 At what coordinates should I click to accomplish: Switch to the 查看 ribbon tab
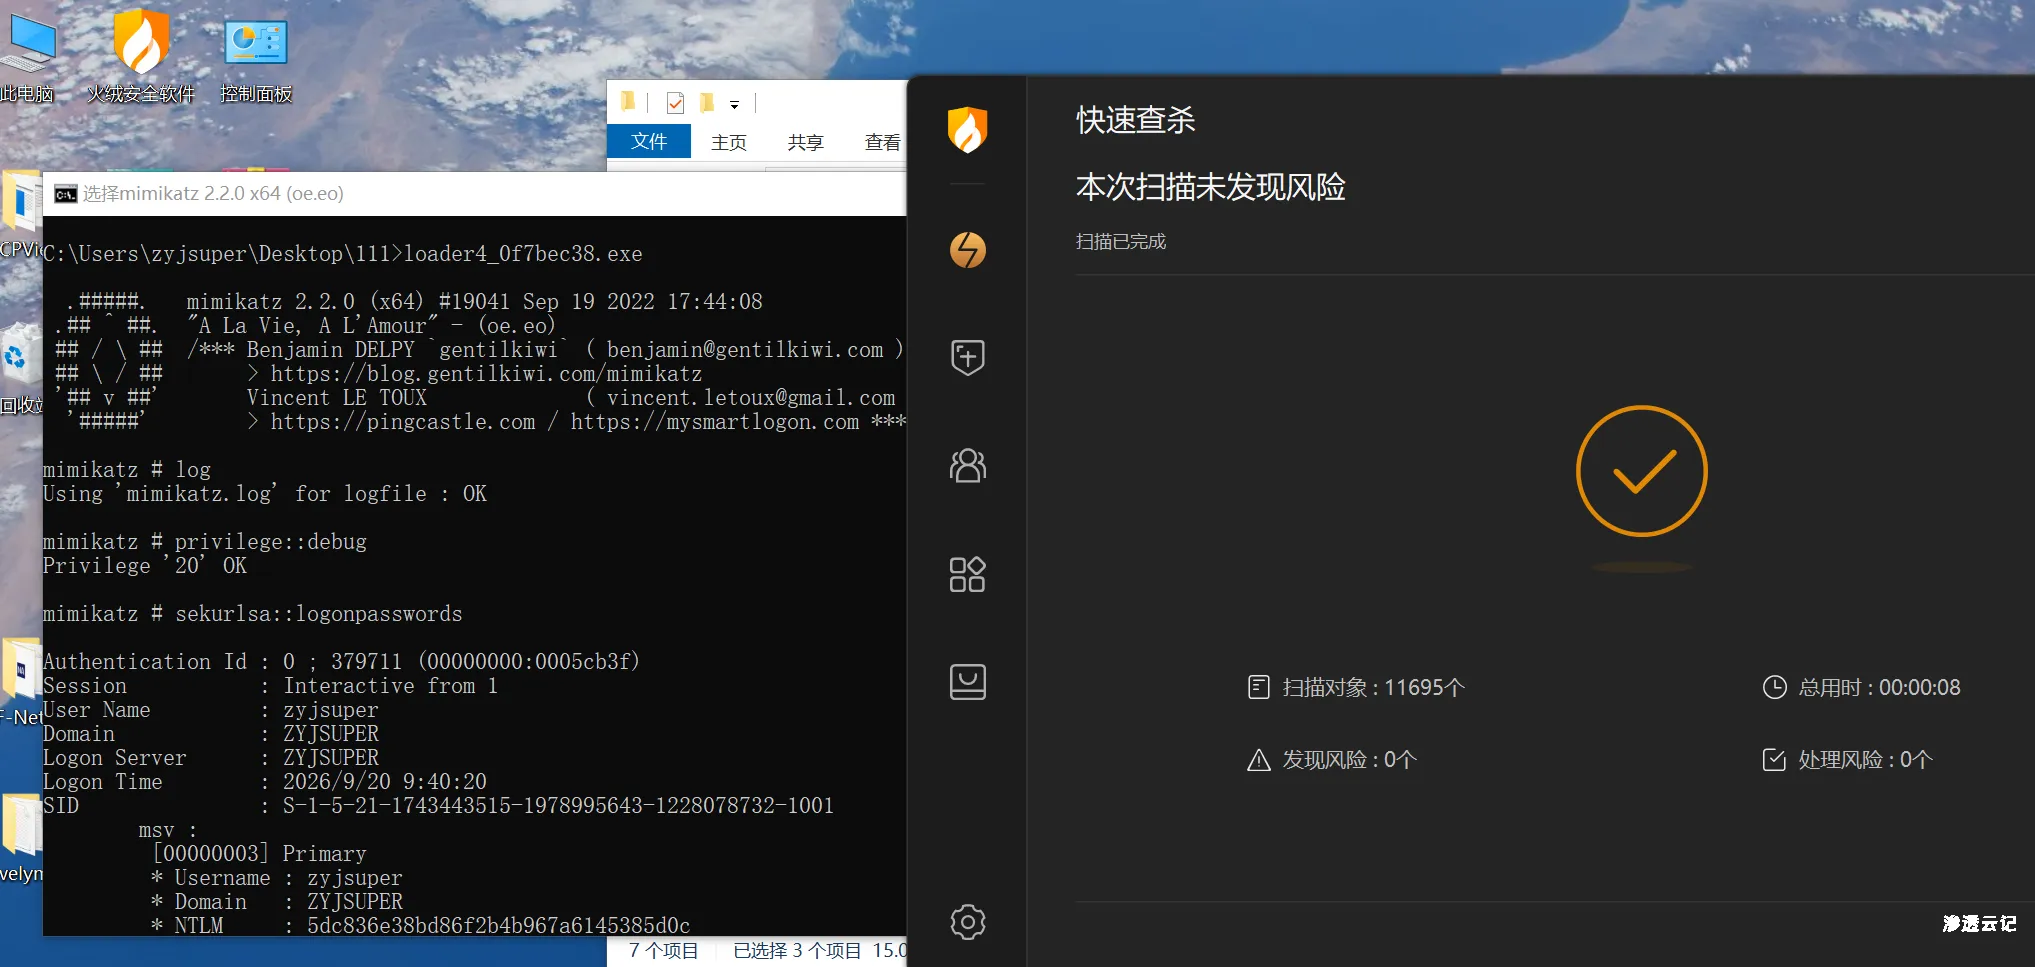(x=882, y=142)
